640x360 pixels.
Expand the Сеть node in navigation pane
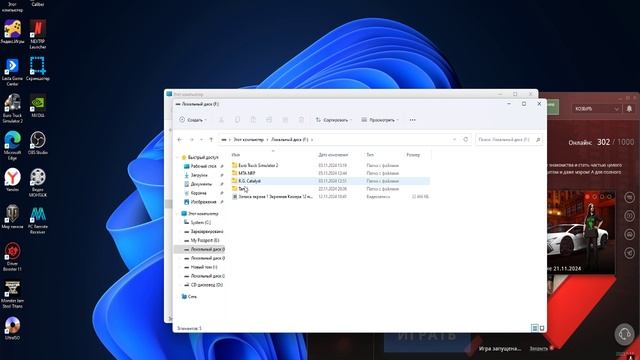178,297
